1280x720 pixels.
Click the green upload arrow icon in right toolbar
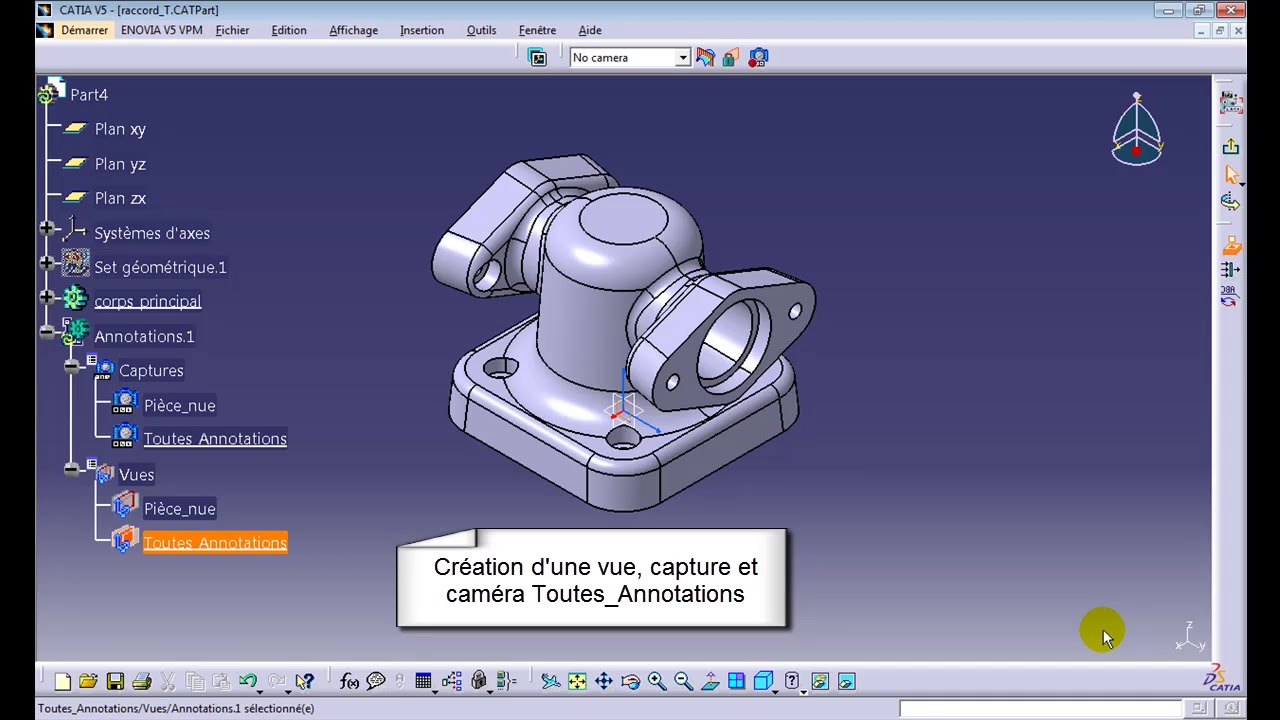pos(1231,146)
